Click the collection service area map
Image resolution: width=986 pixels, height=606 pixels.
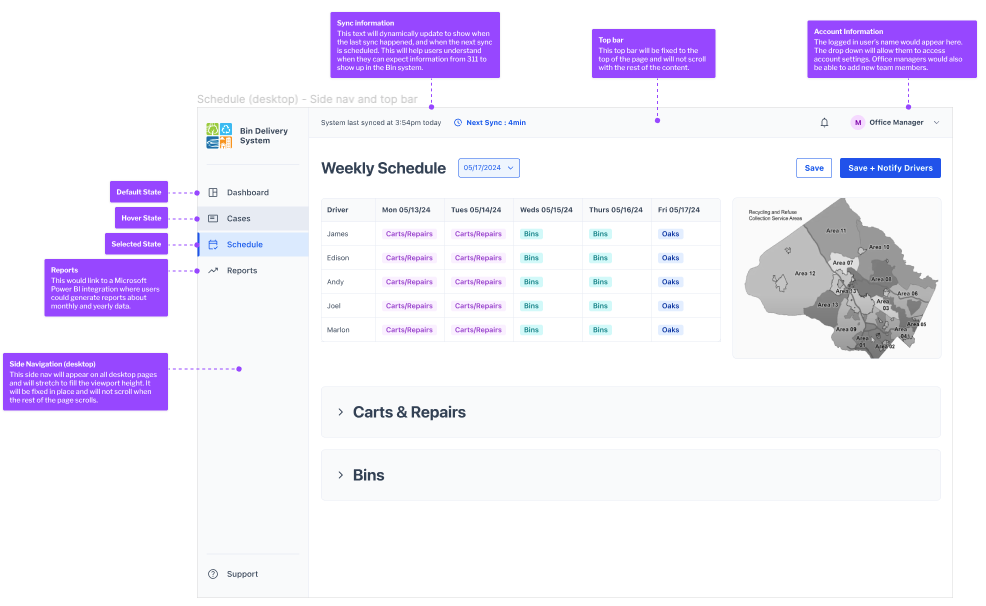[x=836, y=278]
